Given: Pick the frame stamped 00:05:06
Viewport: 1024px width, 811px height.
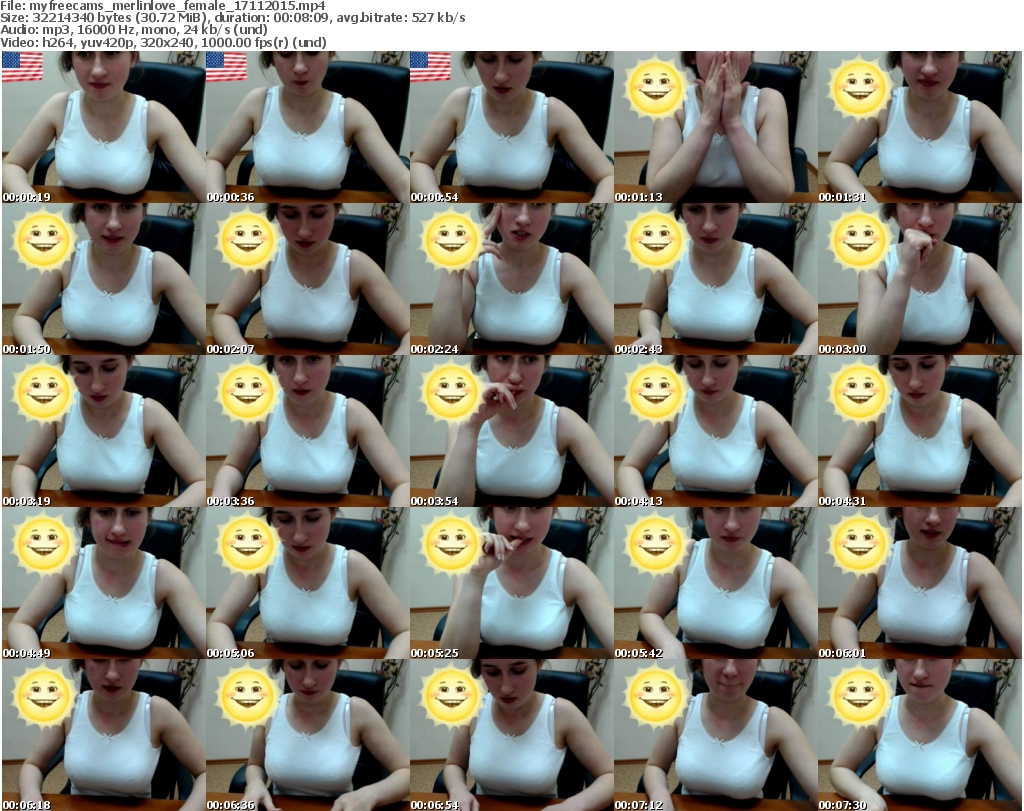Looking at the screenshot, I should (308, 584).
